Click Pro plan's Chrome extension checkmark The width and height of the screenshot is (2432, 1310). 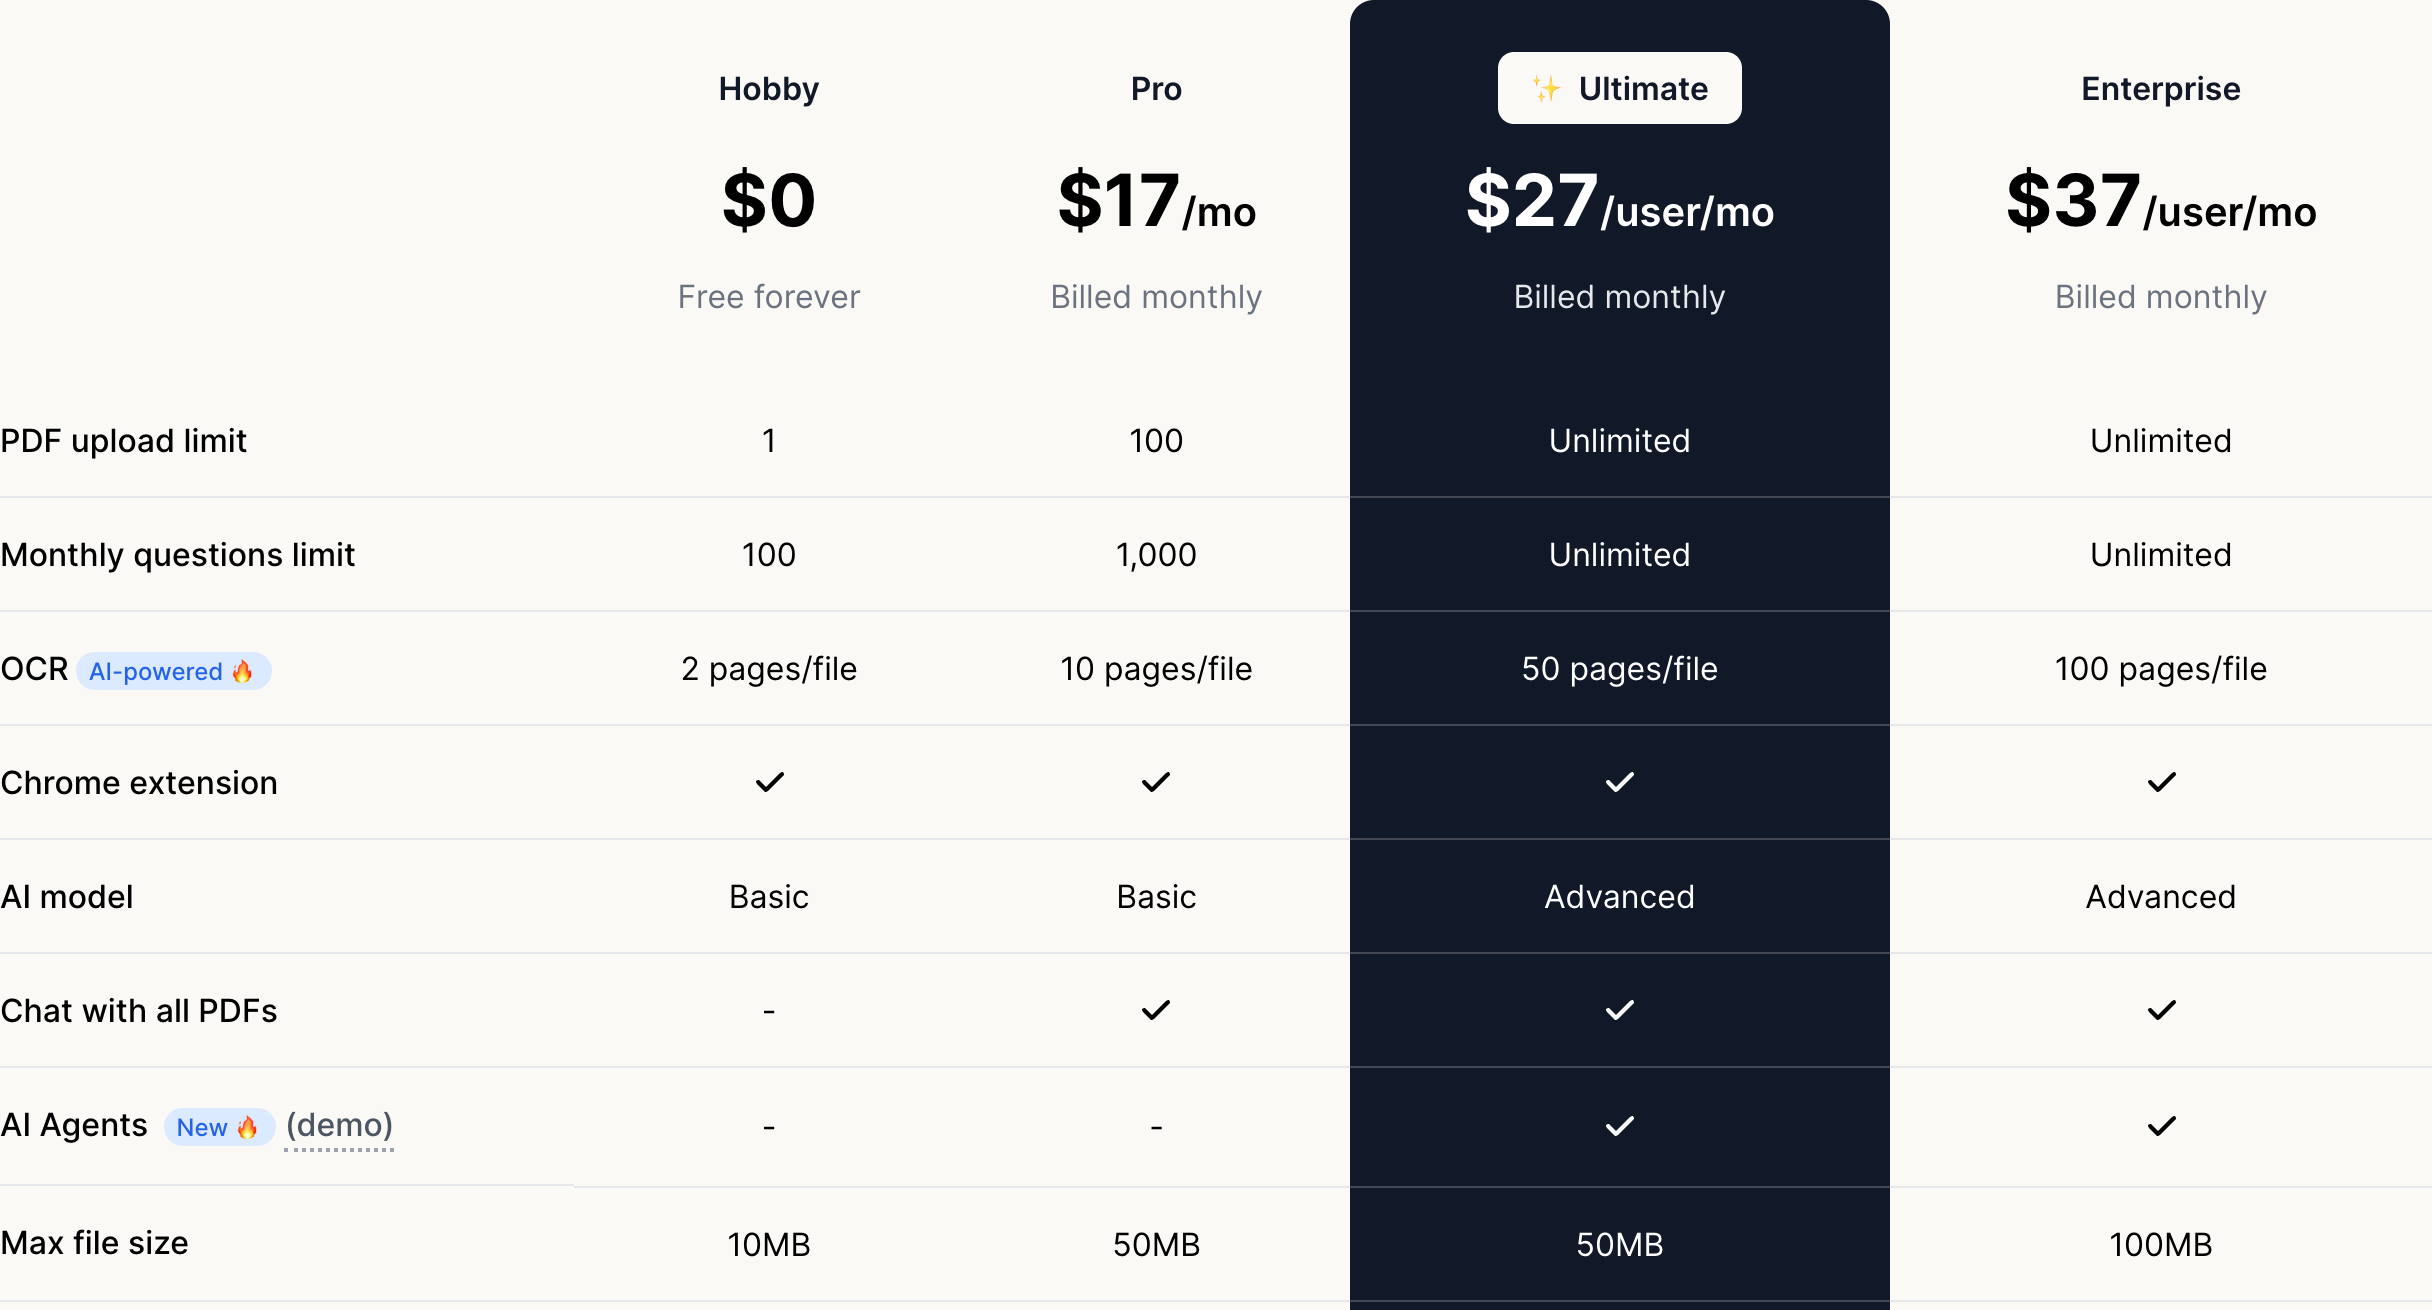click(x=1156, y=782)
